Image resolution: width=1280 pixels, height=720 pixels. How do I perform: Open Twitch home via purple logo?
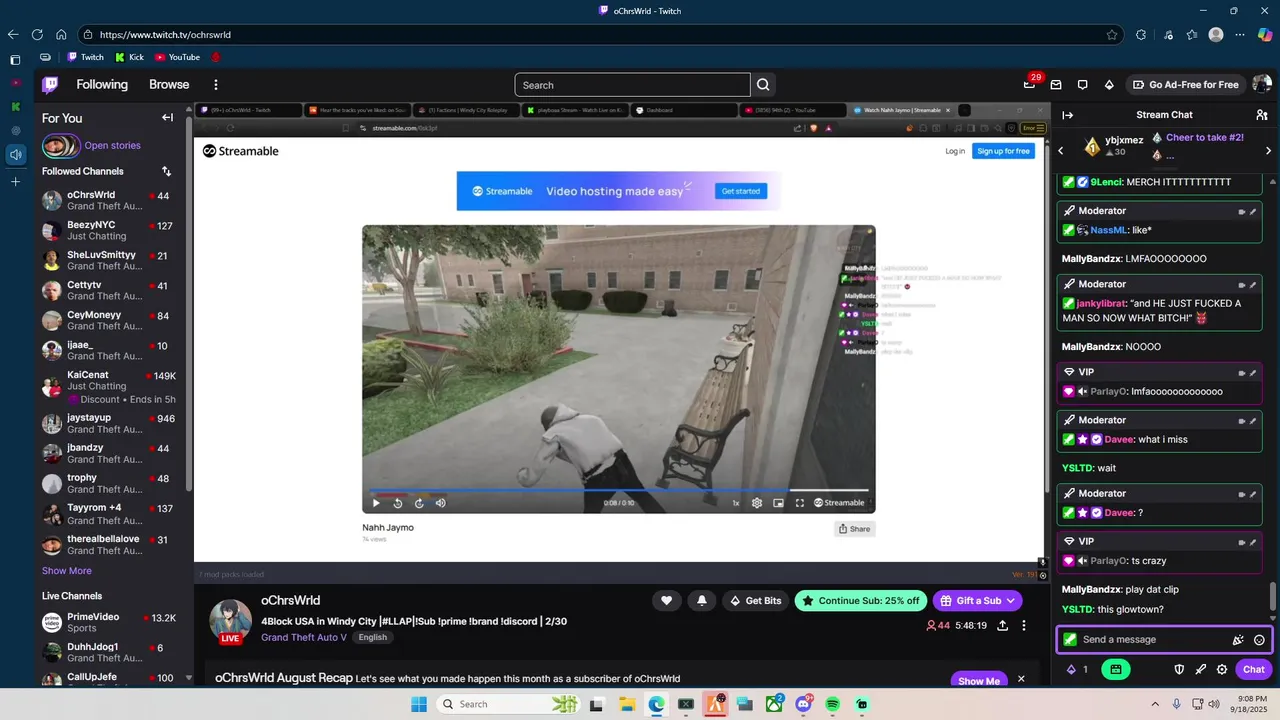click(50, 85)
